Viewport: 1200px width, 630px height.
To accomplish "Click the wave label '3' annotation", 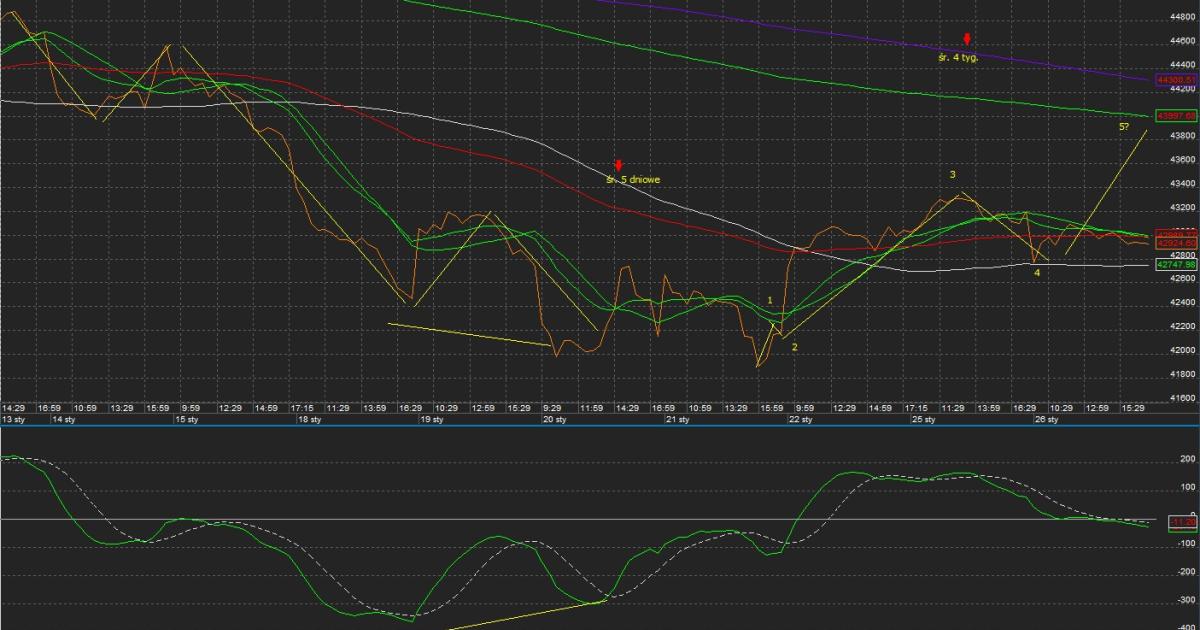I will (x=953, y=175).
